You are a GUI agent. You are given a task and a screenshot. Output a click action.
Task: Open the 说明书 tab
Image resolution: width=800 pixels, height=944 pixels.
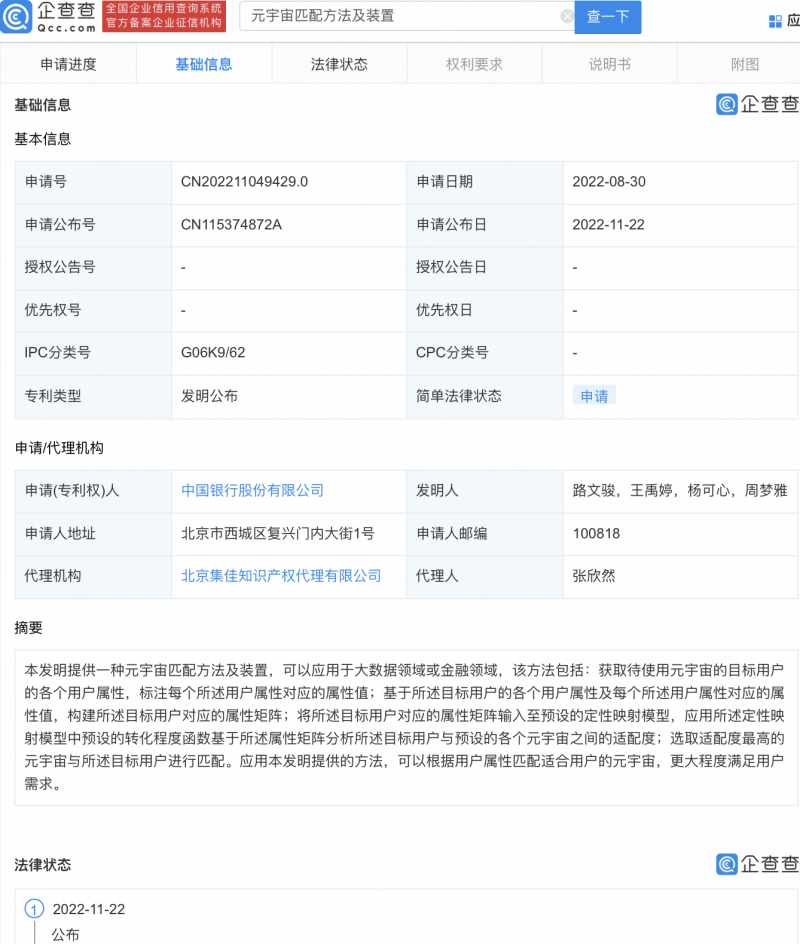click(x=607, y=62)
